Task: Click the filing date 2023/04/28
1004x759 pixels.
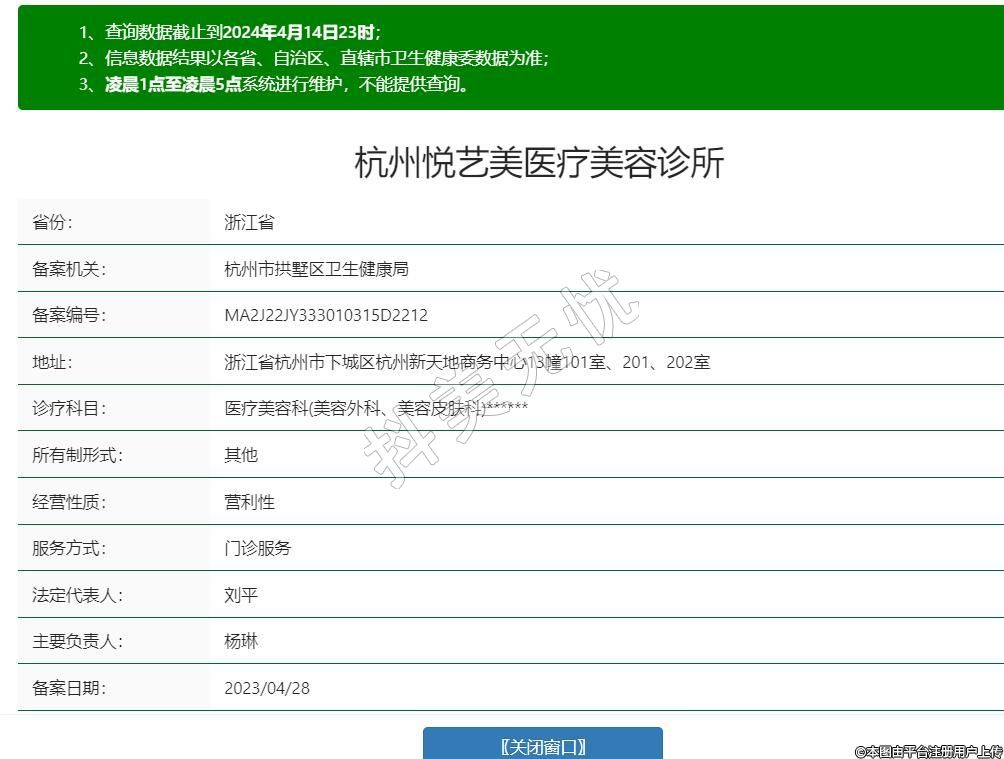Action: (x=267, y=688)
